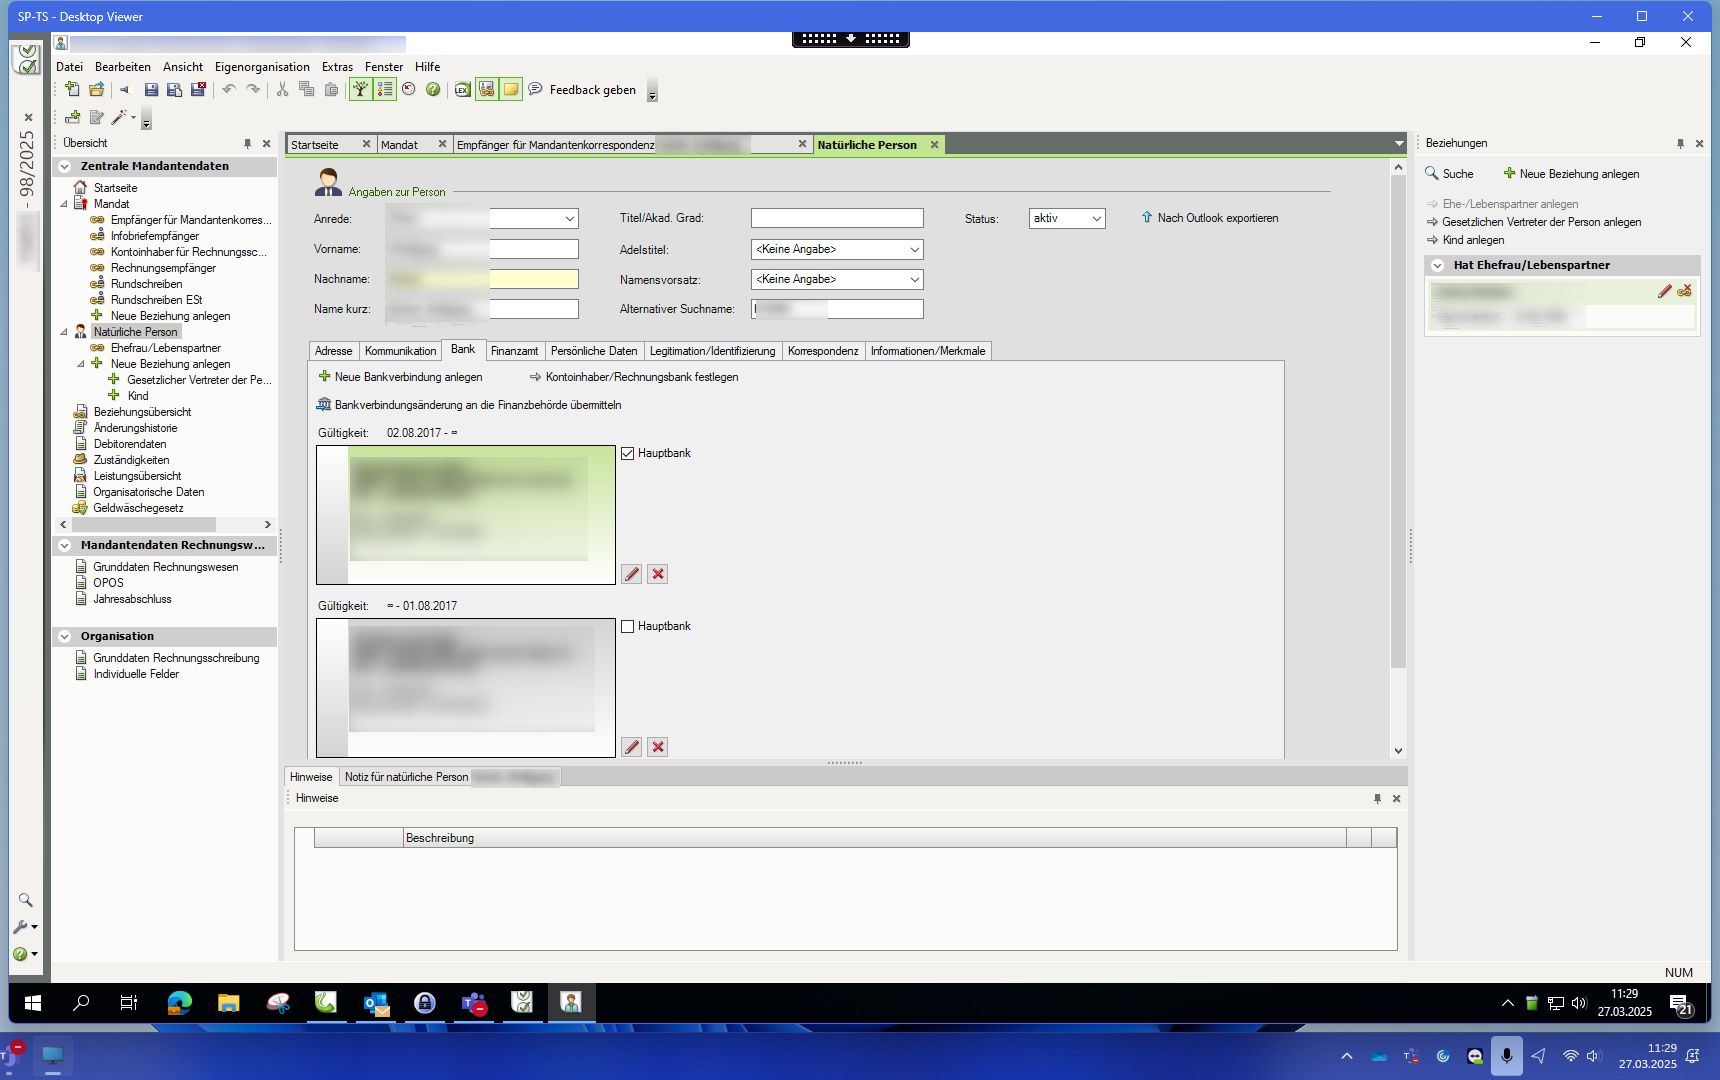Open the LEX icon in the toolbar
Viewport: 1720px width, 1080px height.
[x=462, y=90]
